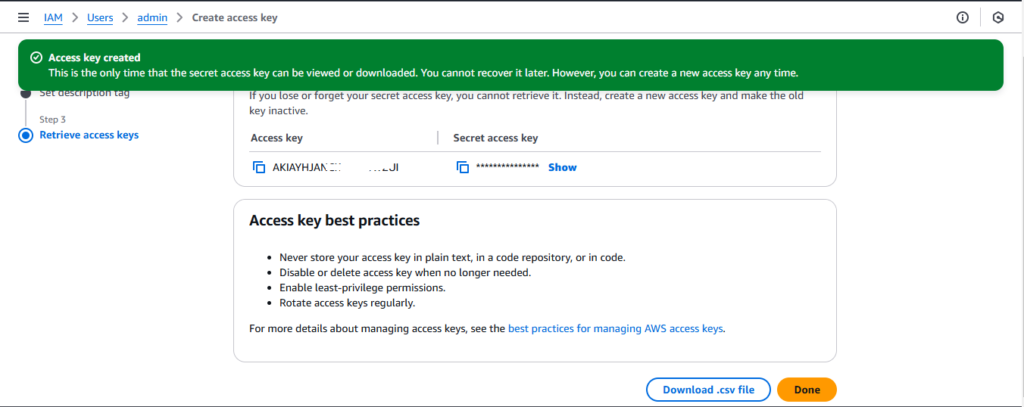
Task: Click the Done button
Action: point(807,390)
